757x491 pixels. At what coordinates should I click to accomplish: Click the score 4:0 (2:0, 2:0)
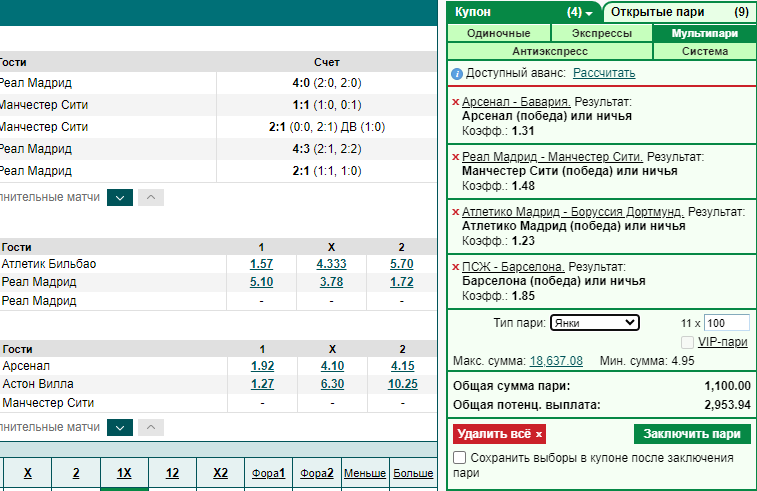click(x=326, y=83)
